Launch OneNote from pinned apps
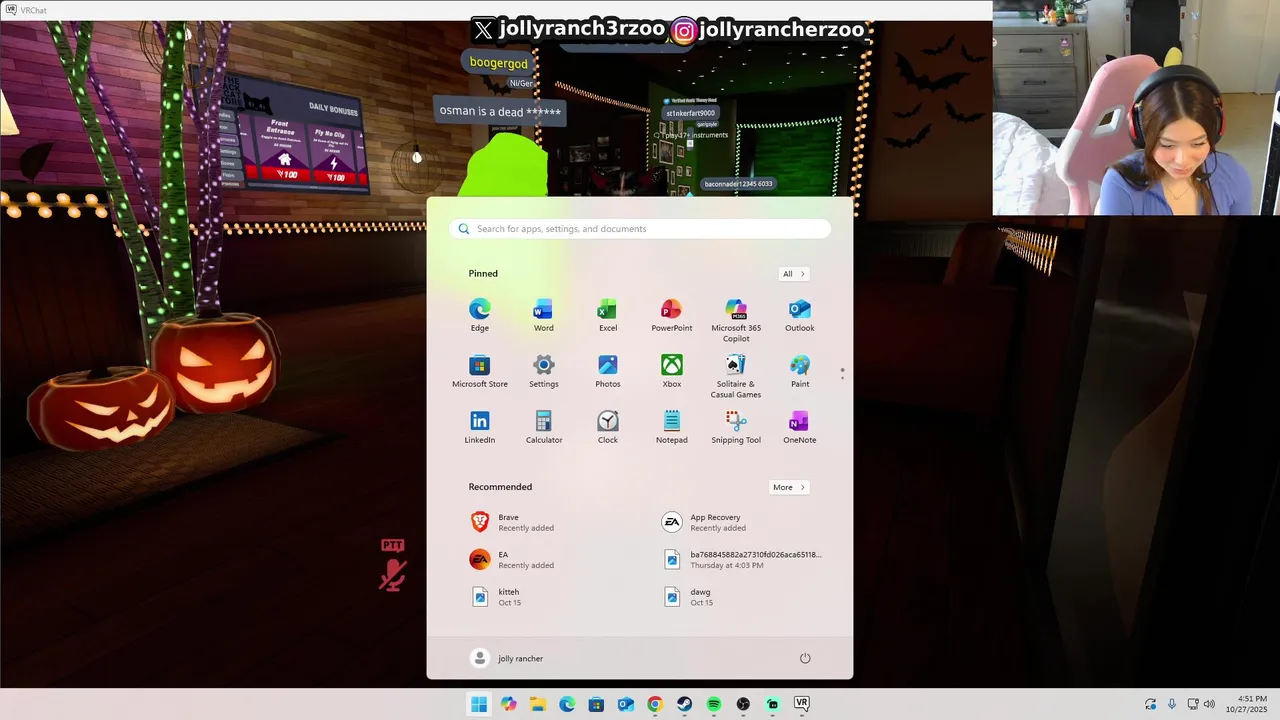 pyautogui.click(x=800, y=427)
